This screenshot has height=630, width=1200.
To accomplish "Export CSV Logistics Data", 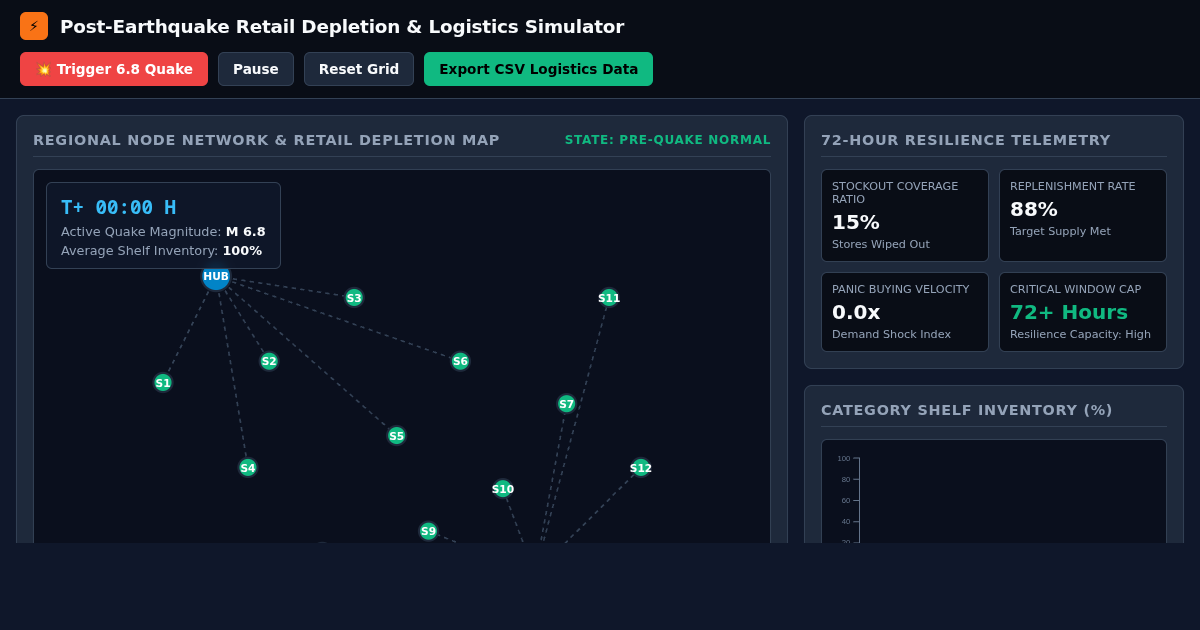I will click(x=538, y=69).
